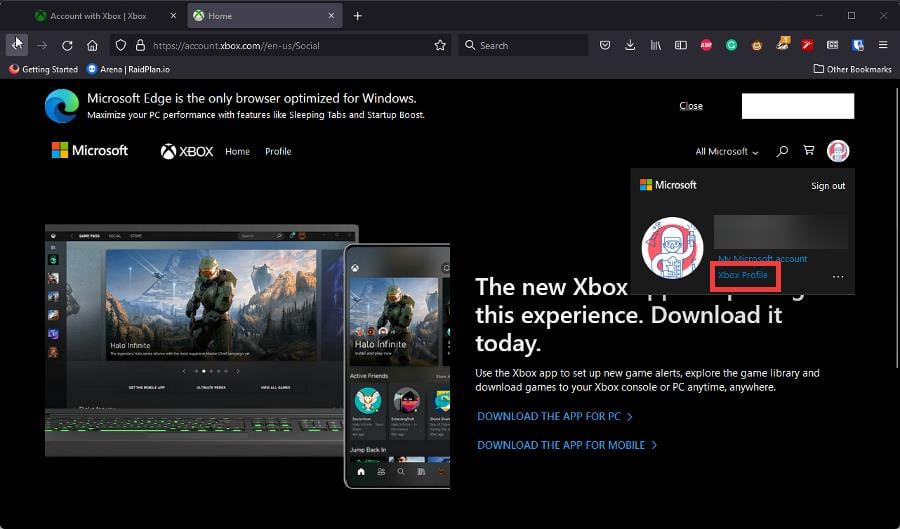900x529 pixels.
Task: Open a new tab with plus button
Action: coord(358,16)
